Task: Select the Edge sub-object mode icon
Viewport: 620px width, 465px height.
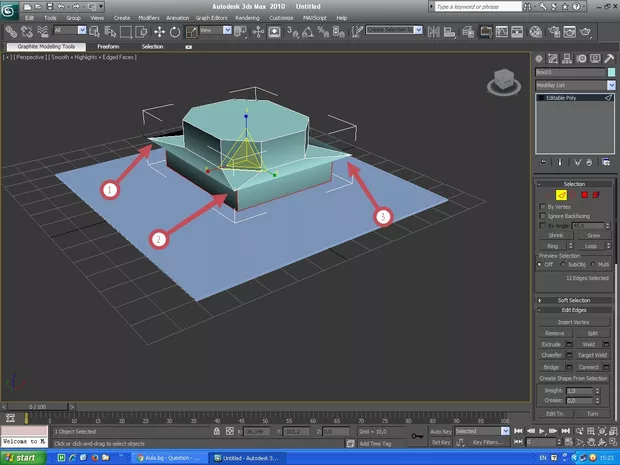Action: point(562,194)
